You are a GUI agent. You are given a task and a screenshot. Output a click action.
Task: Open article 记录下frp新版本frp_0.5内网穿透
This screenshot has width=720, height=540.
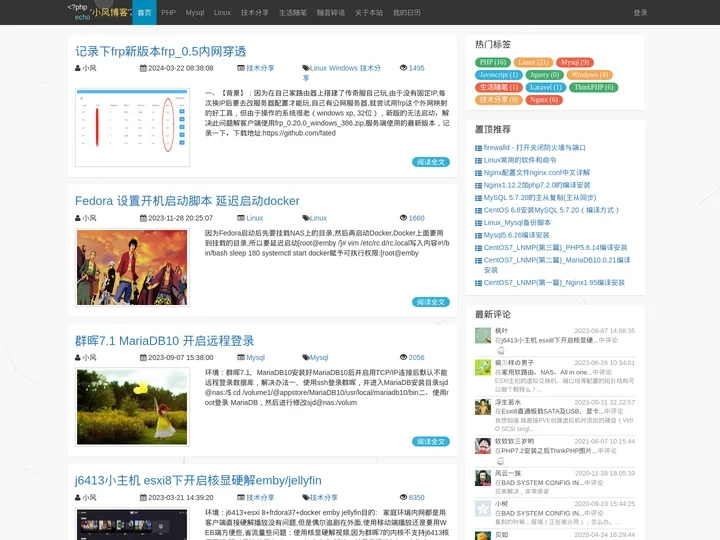161,51
